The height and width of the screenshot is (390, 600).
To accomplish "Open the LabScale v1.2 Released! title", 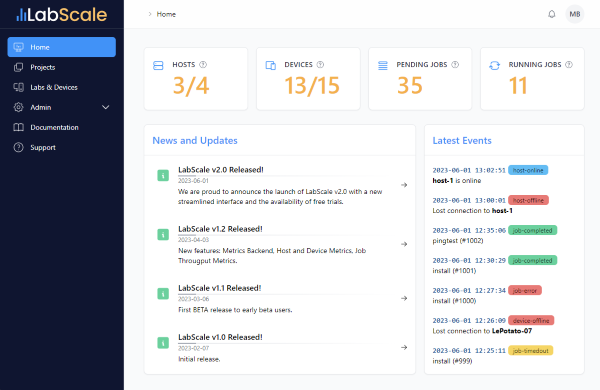I will point(220,229).
